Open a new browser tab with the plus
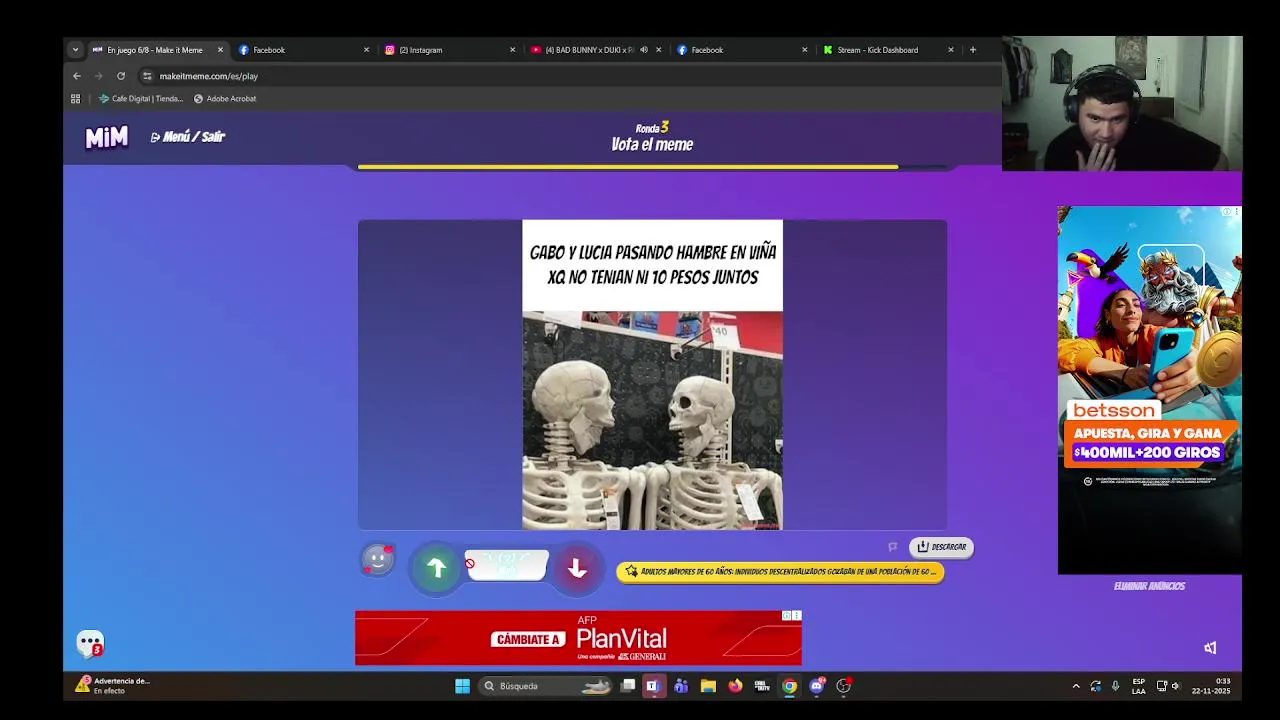This screenshot has width=1280, height=720. tap(973, 50)
